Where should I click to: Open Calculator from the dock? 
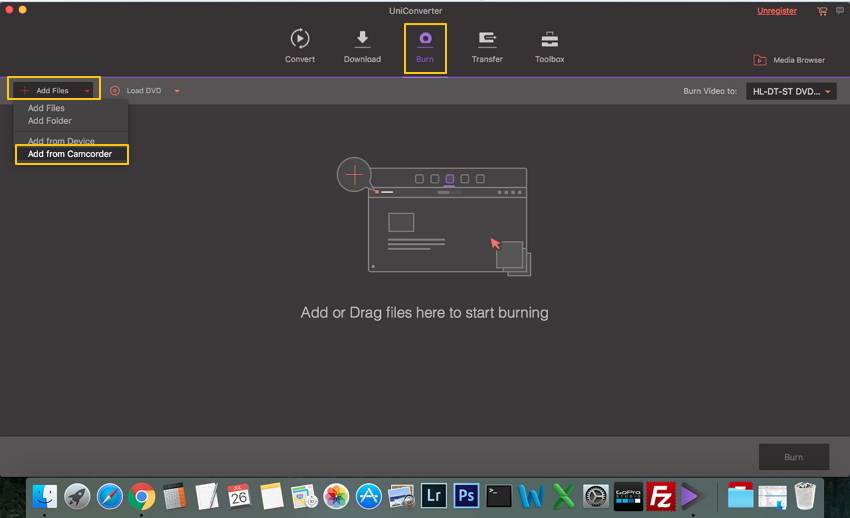174,496
